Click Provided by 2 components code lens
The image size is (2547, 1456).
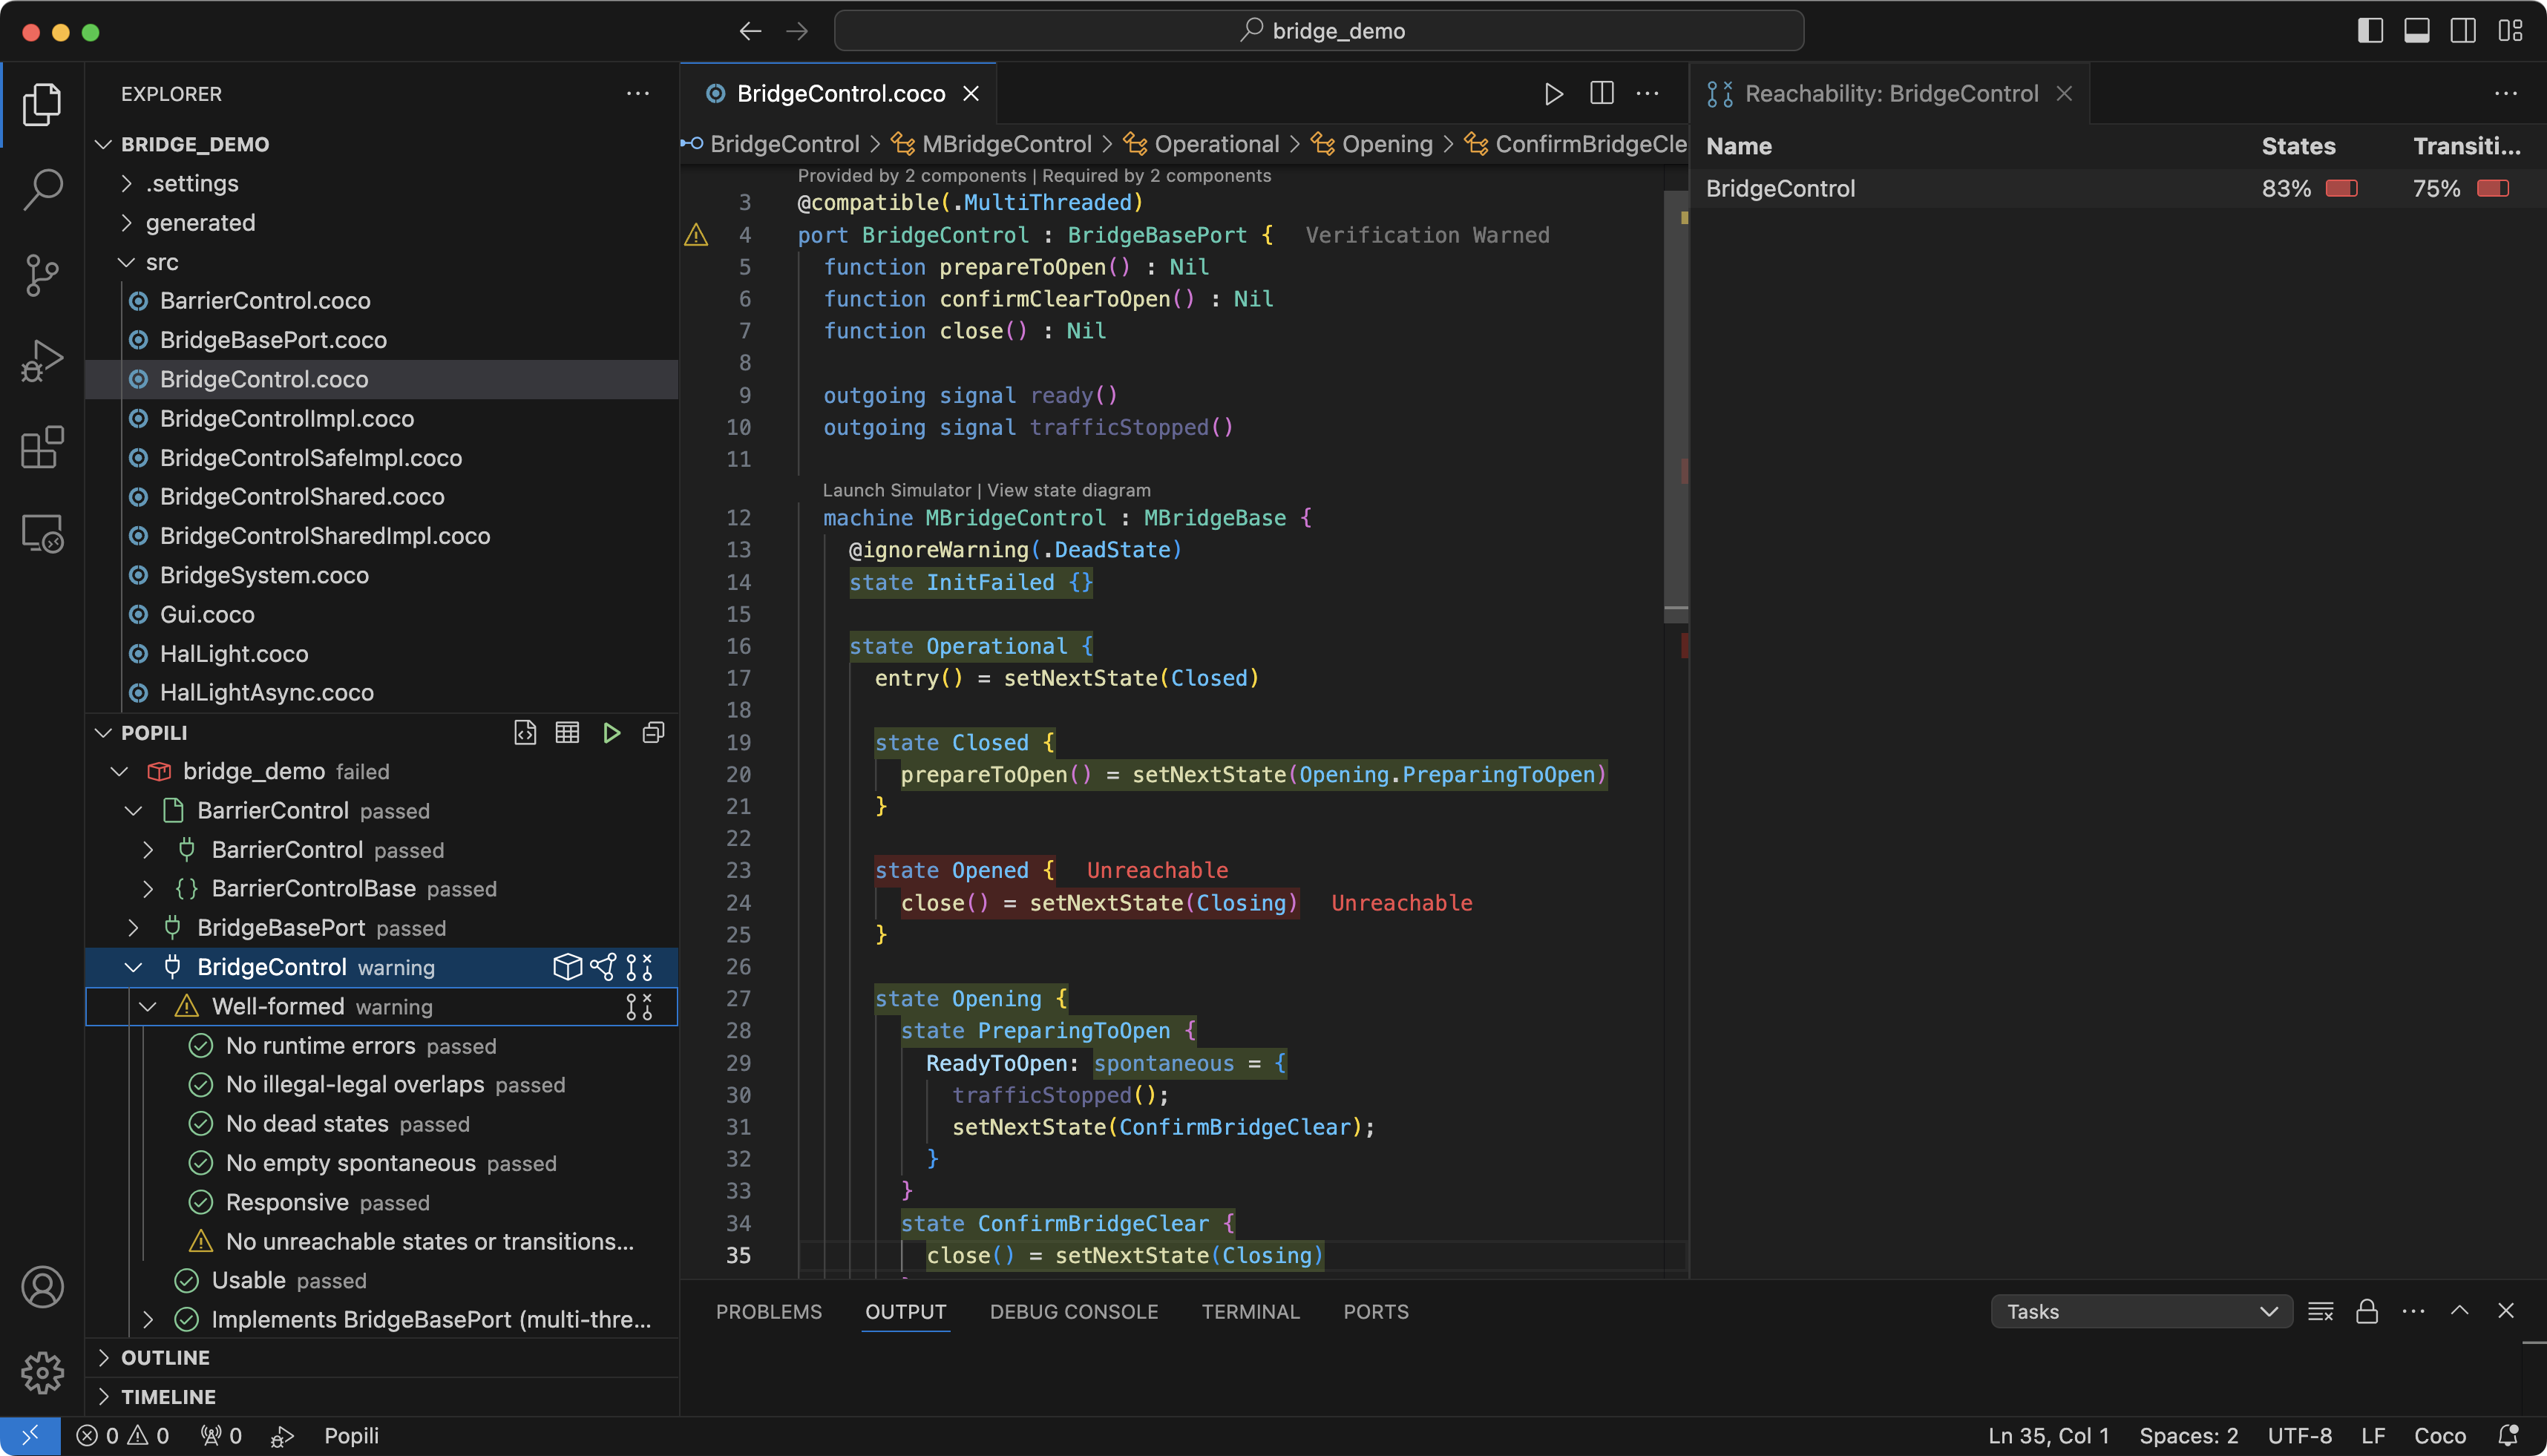click(x=911, y=176)
